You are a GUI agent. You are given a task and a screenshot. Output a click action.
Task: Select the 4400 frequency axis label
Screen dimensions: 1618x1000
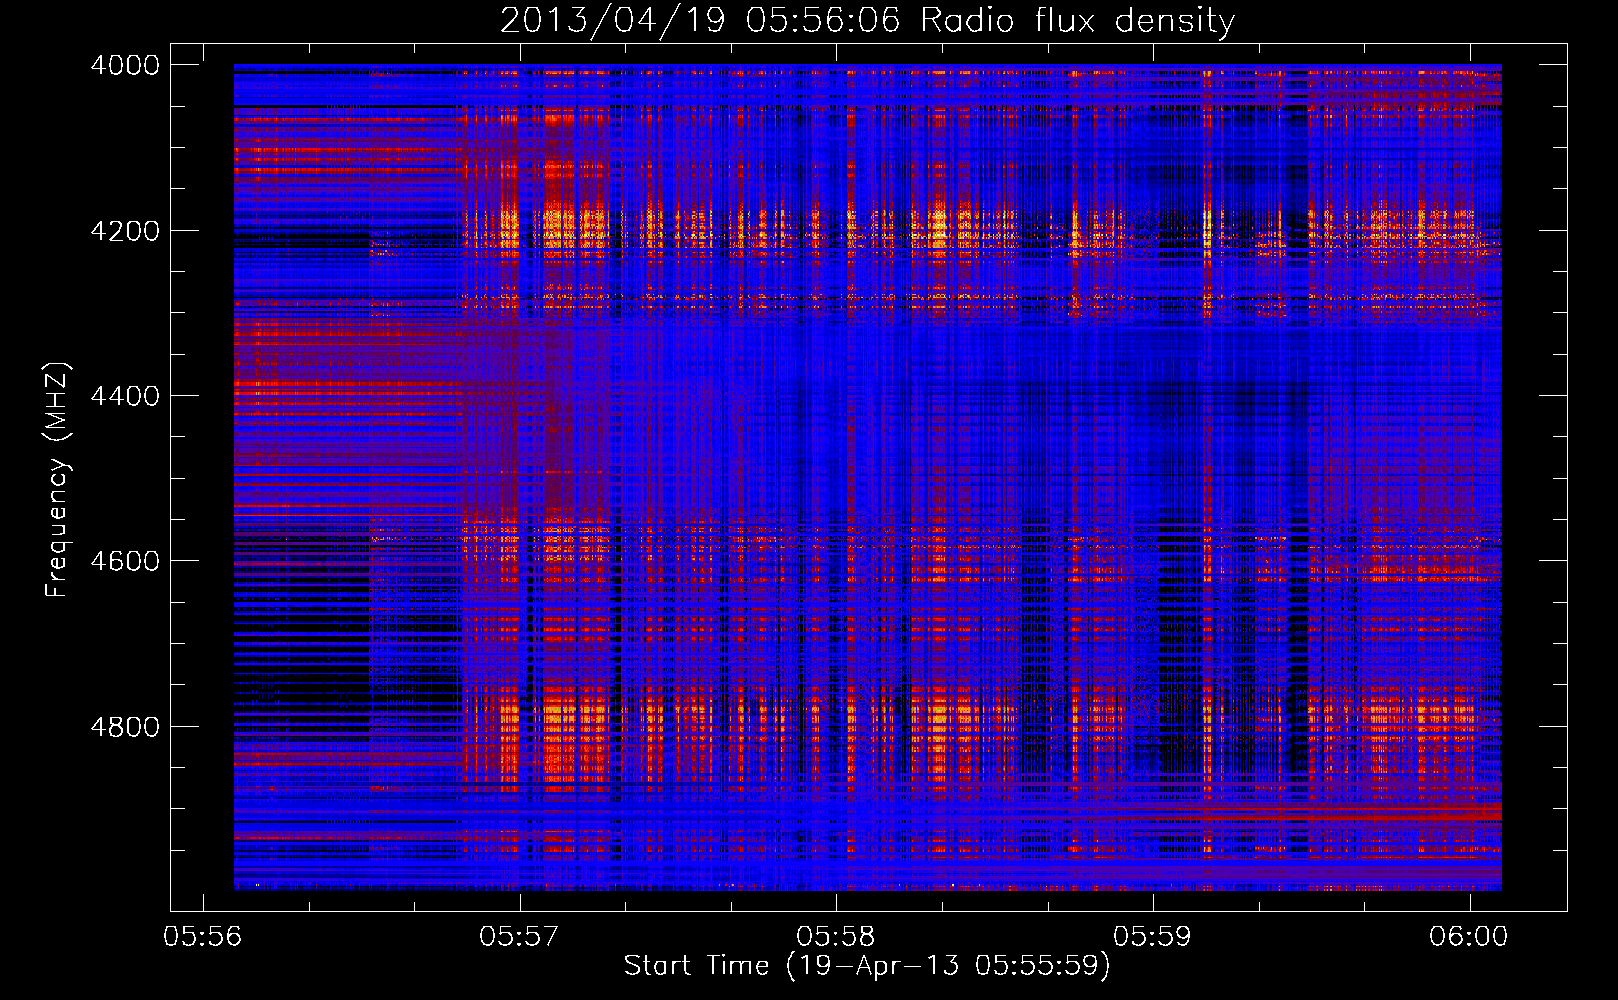[124, 396]
